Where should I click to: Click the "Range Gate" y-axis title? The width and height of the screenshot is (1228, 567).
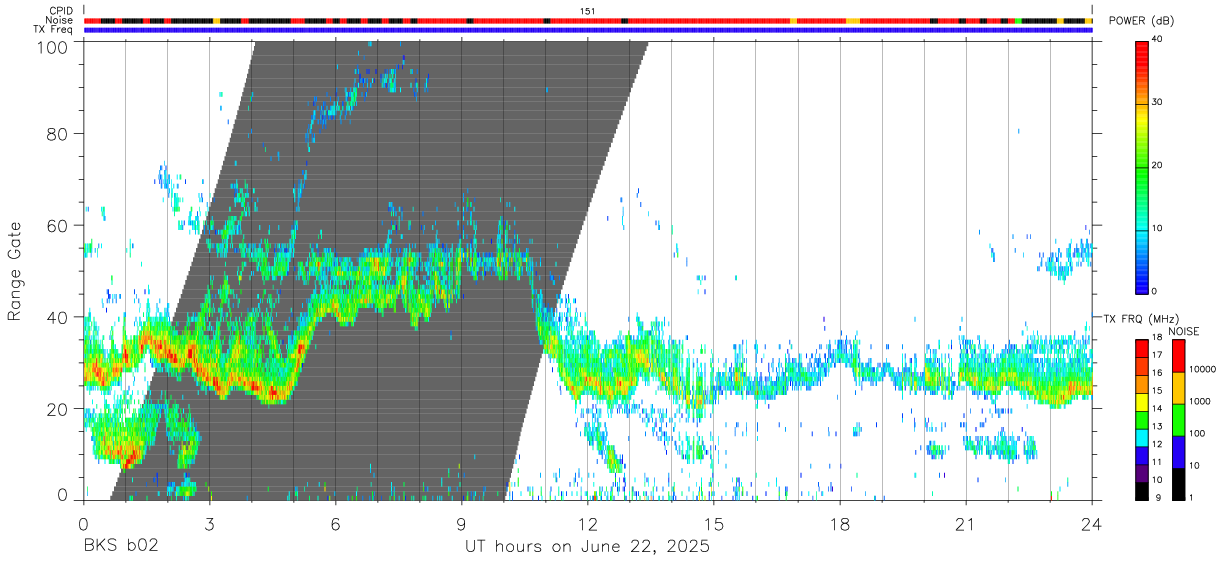click(x=15, y=272)
